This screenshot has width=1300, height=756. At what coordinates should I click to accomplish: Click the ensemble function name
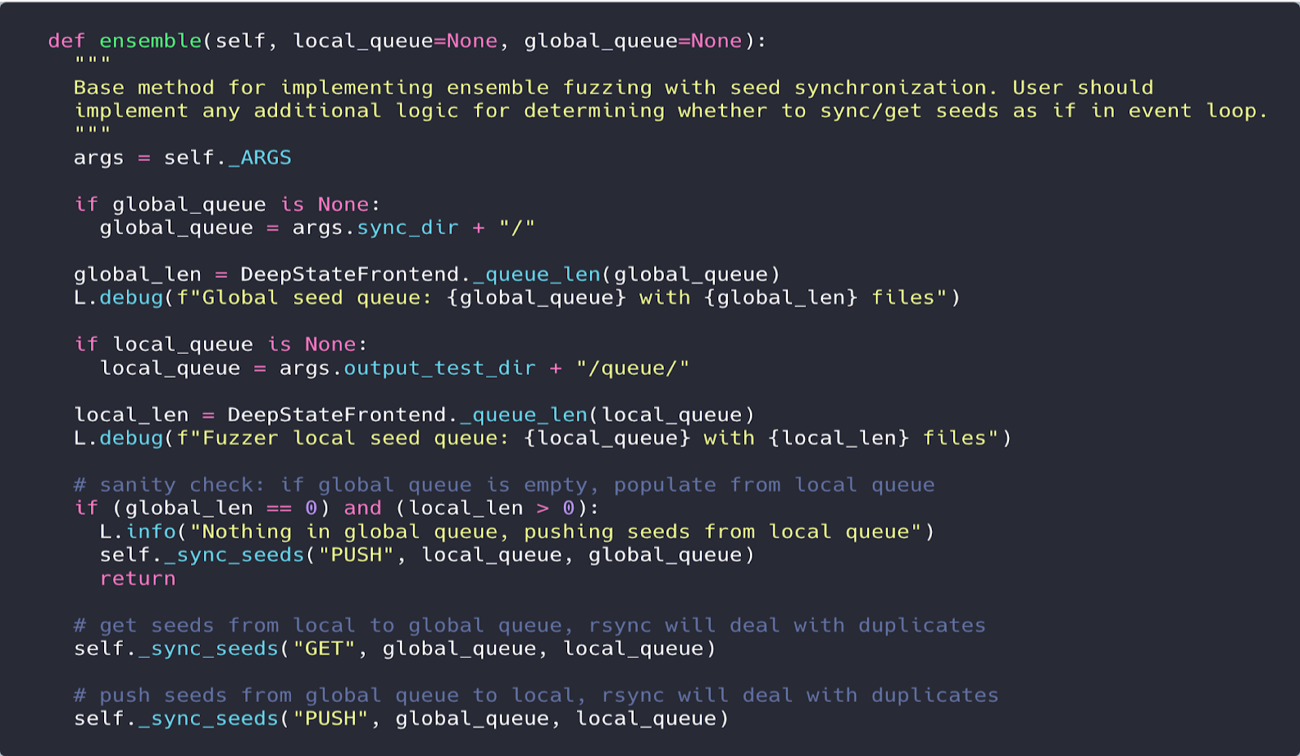(151, 41)
